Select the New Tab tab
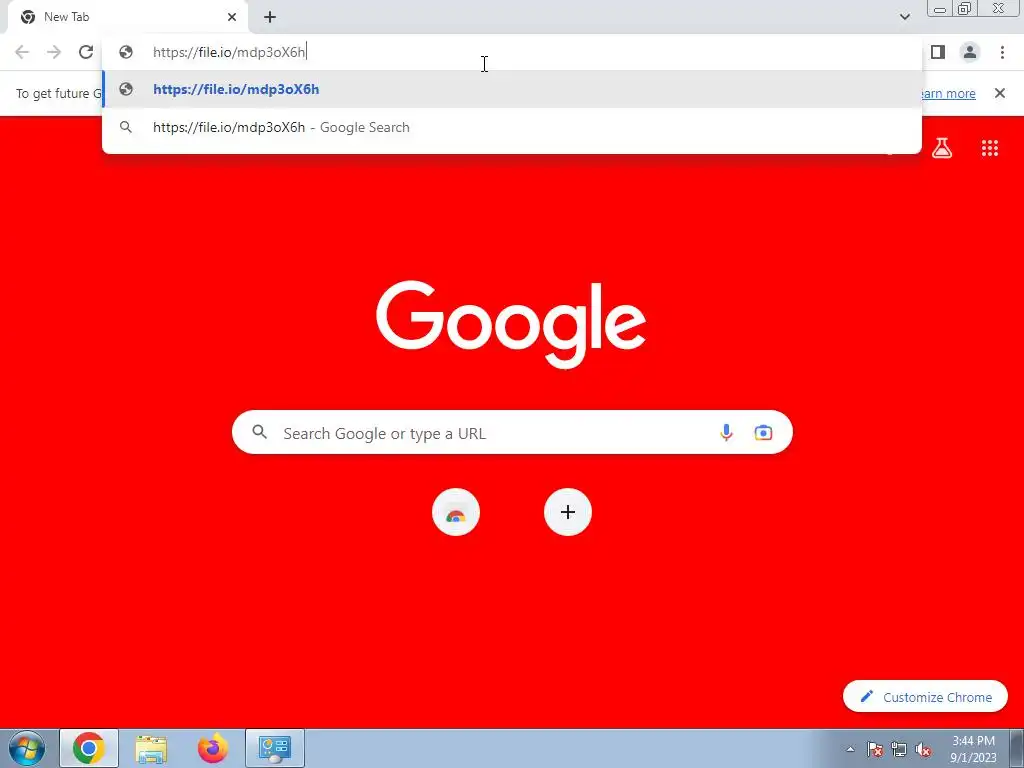 127,17
